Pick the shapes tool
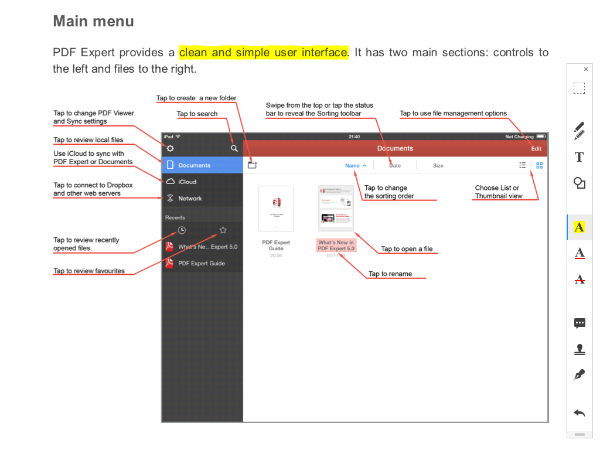 [x=579, y=183]
